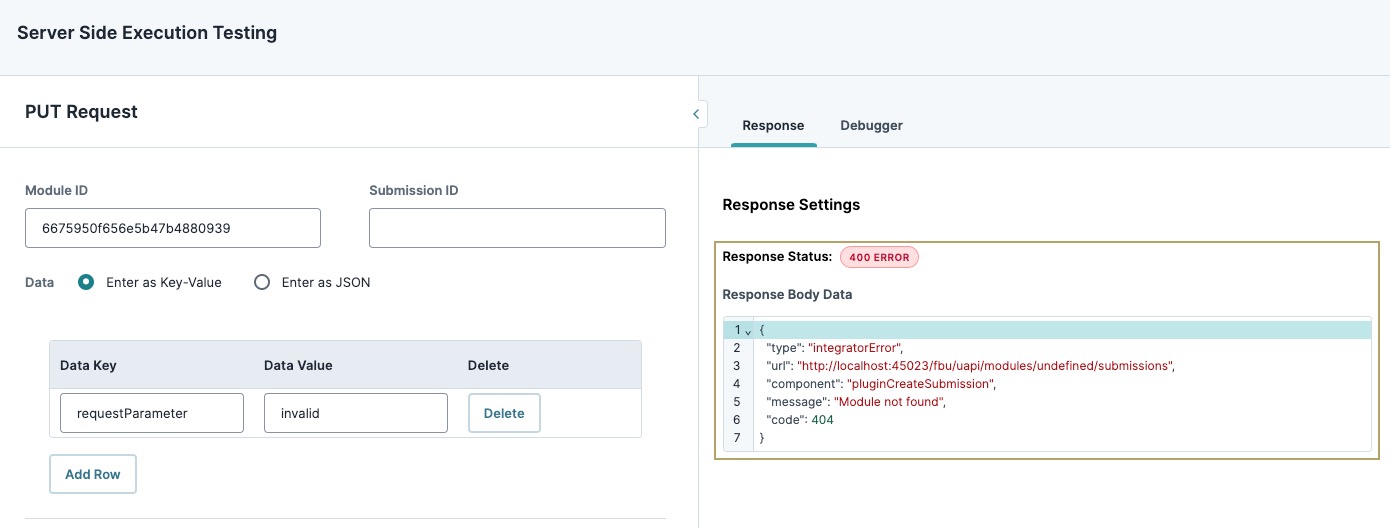Click the "integratorError" type value
The image size is (1390, 528).
coord(855,348)
